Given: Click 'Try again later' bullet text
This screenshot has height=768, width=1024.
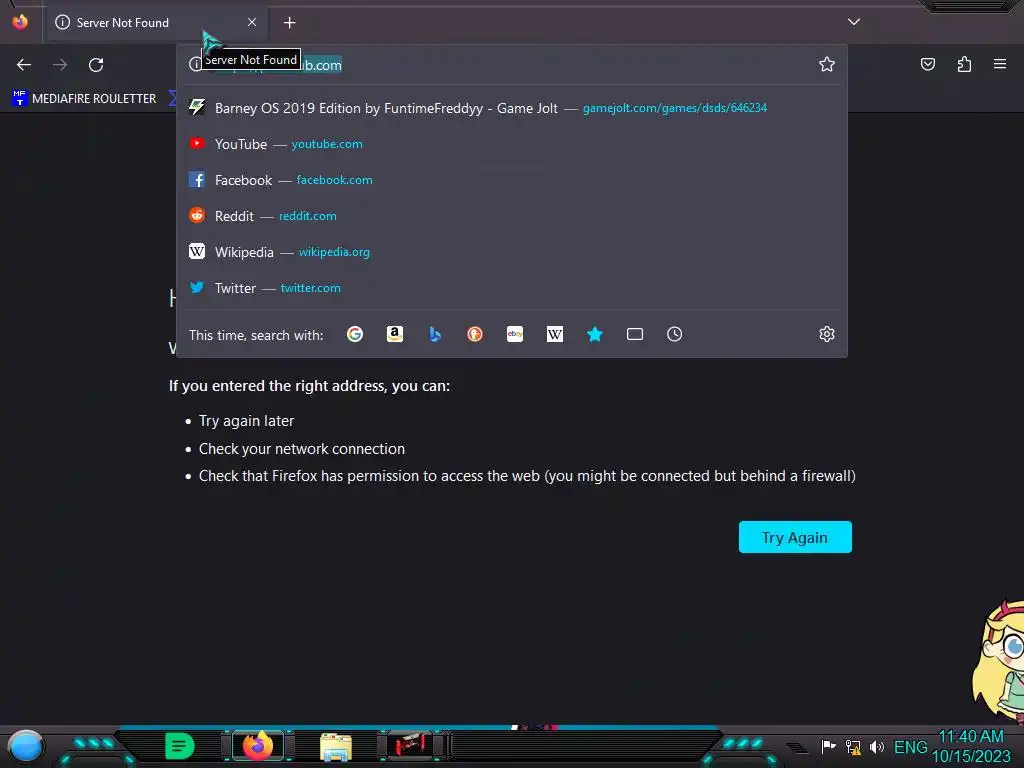Looking at the screenshot, I should (x=246, y=421).
